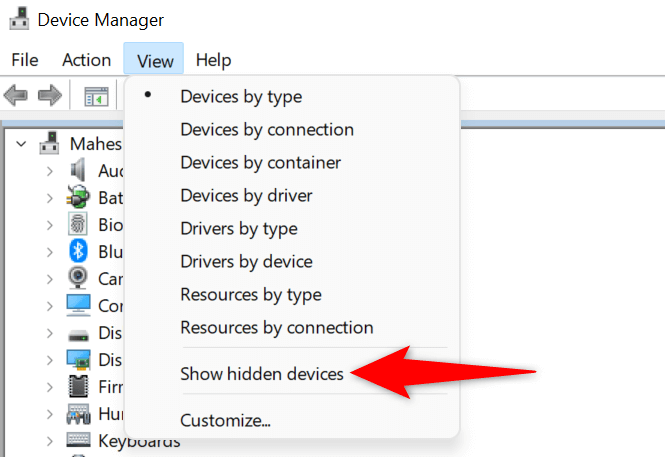Open the File menu

coord(25,60)
